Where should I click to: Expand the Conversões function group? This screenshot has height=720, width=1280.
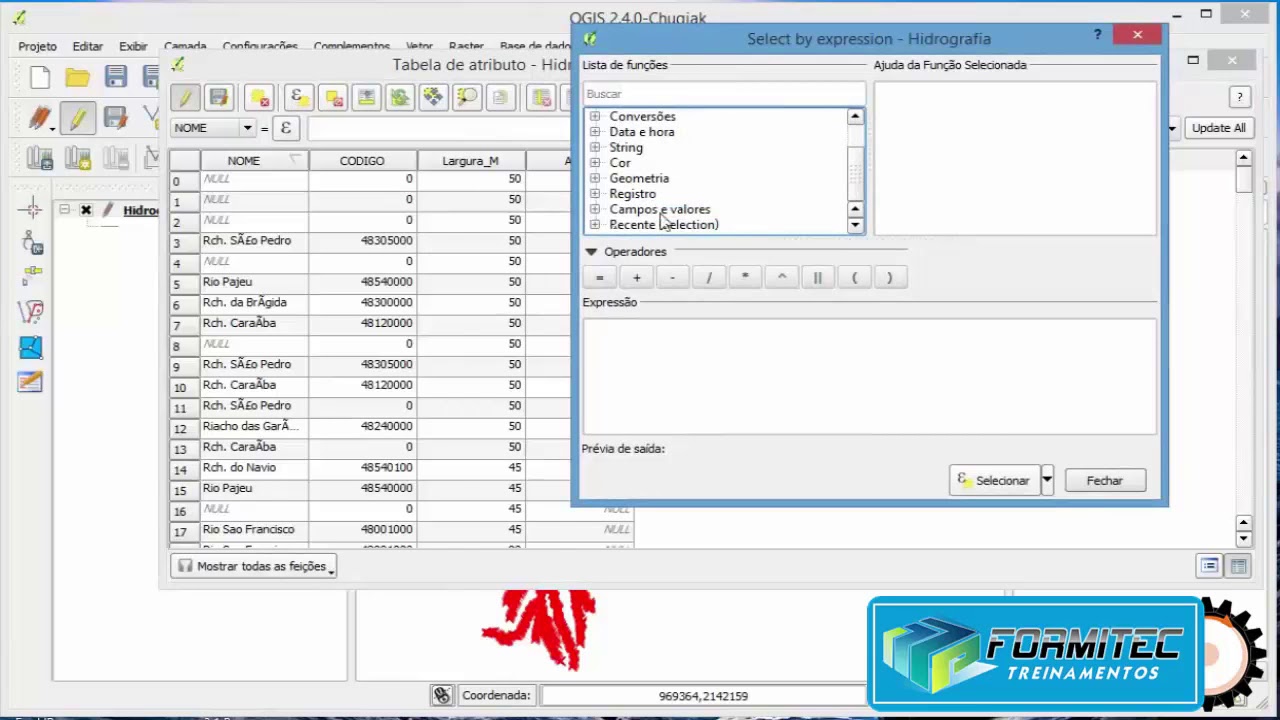click(x=595, y=116)
